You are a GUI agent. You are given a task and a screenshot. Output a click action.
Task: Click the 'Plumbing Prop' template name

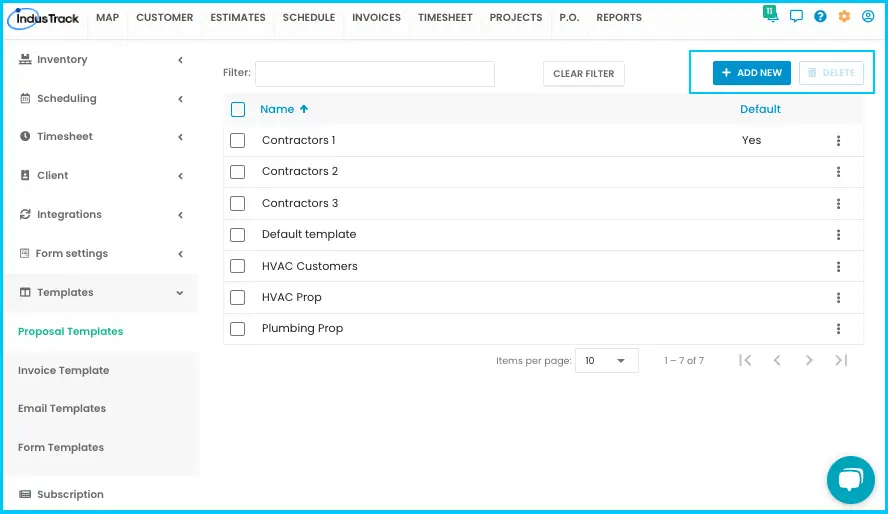(302, 328)
